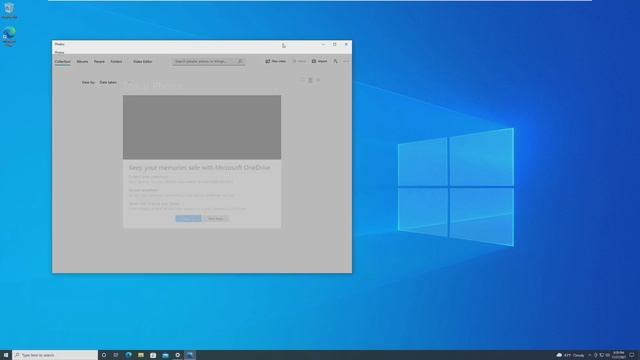
Task: Show hidden system tray icons
Action: point(589,355)
